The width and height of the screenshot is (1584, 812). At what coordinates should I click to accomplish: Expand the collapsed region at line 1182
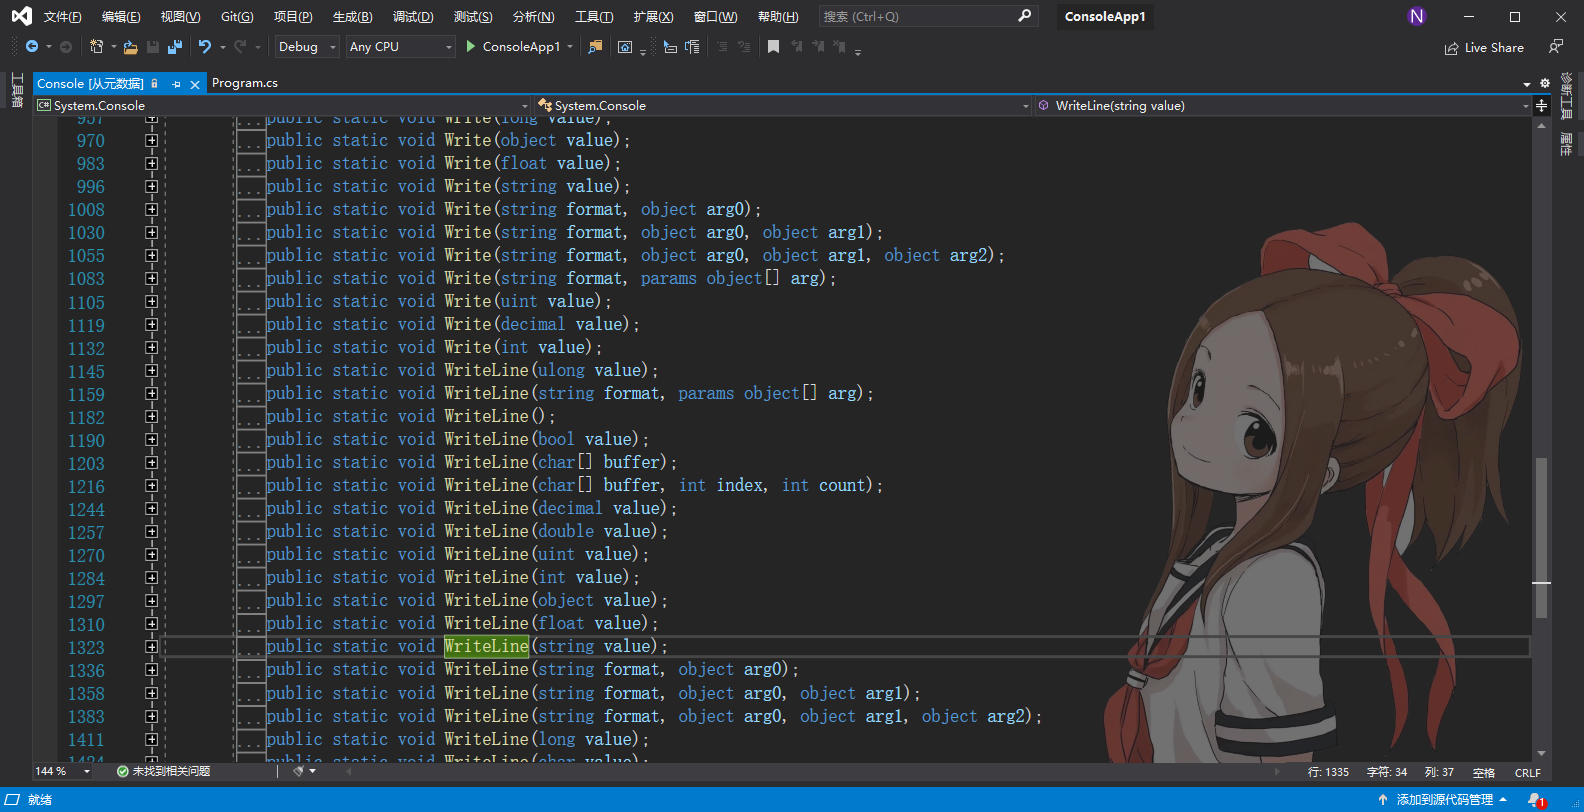151,417
